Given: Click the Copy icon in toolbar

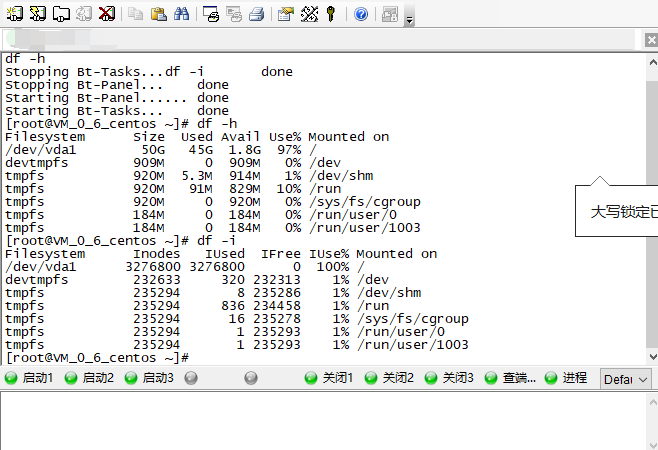Looking at the screenshot, I should 135,14.
